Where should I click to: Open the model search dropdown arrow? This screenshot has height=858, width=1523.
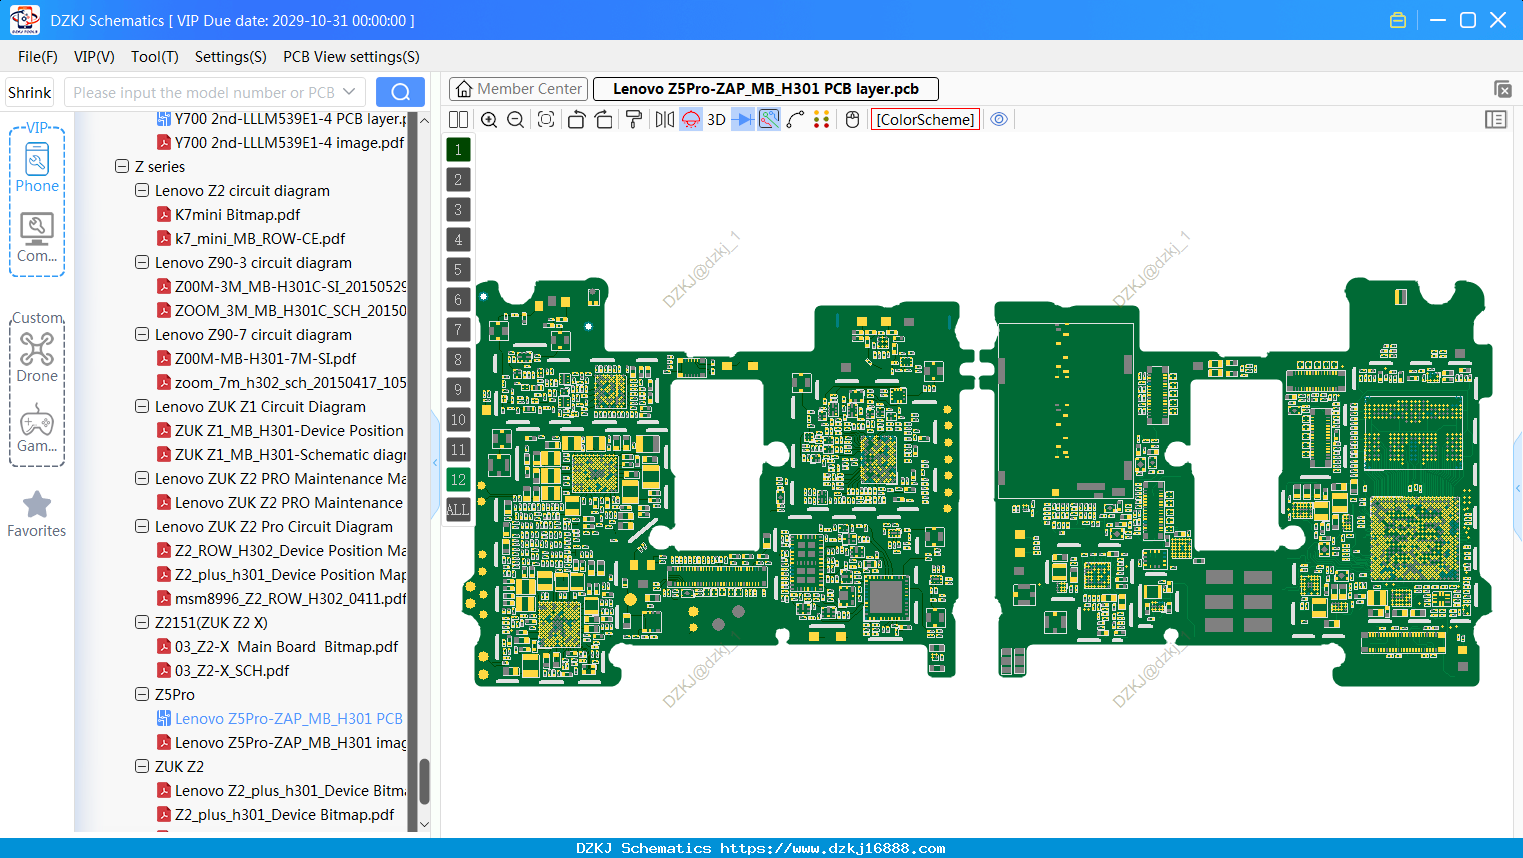pyautogui.click(x=349, y=92)
